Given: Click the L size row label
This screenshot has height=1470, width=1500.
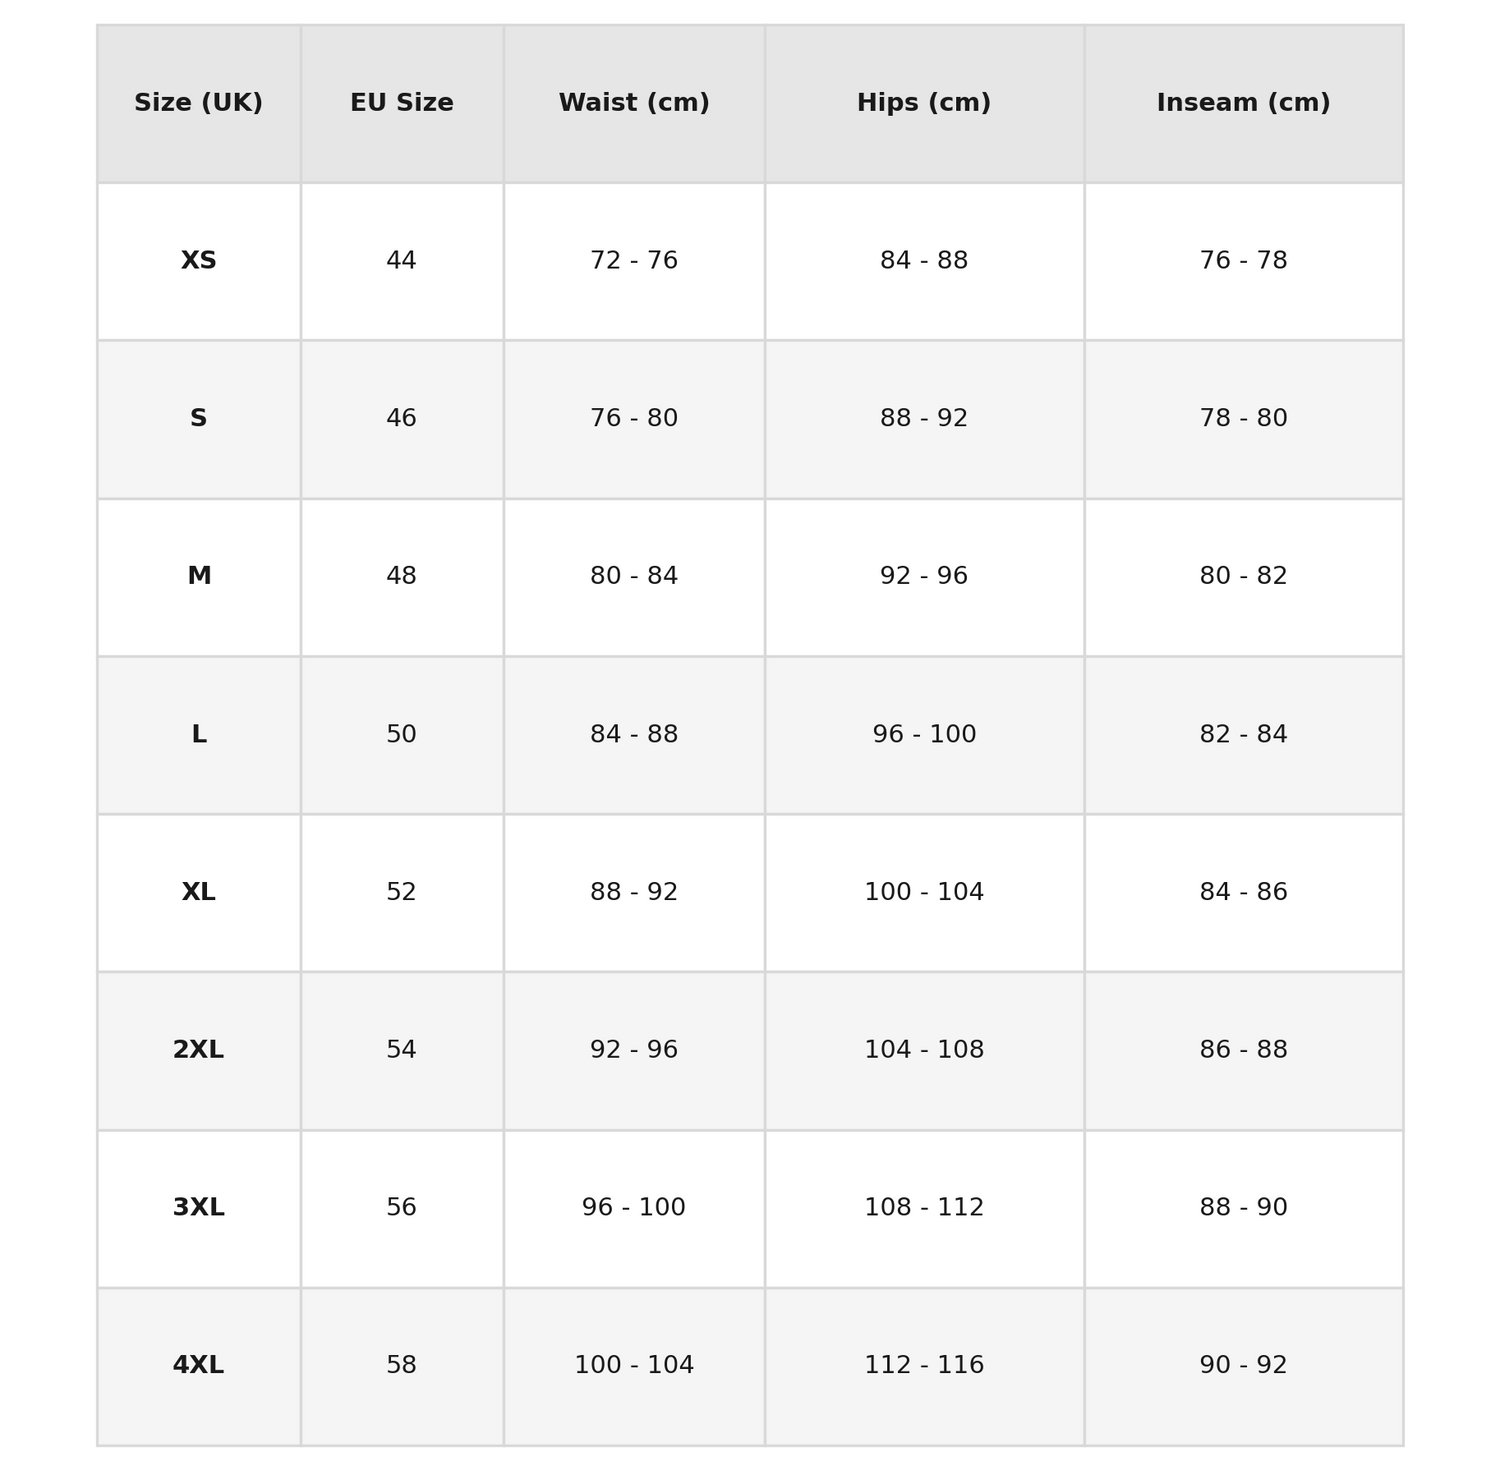Looking at the screenshot, I should [199, 735].
